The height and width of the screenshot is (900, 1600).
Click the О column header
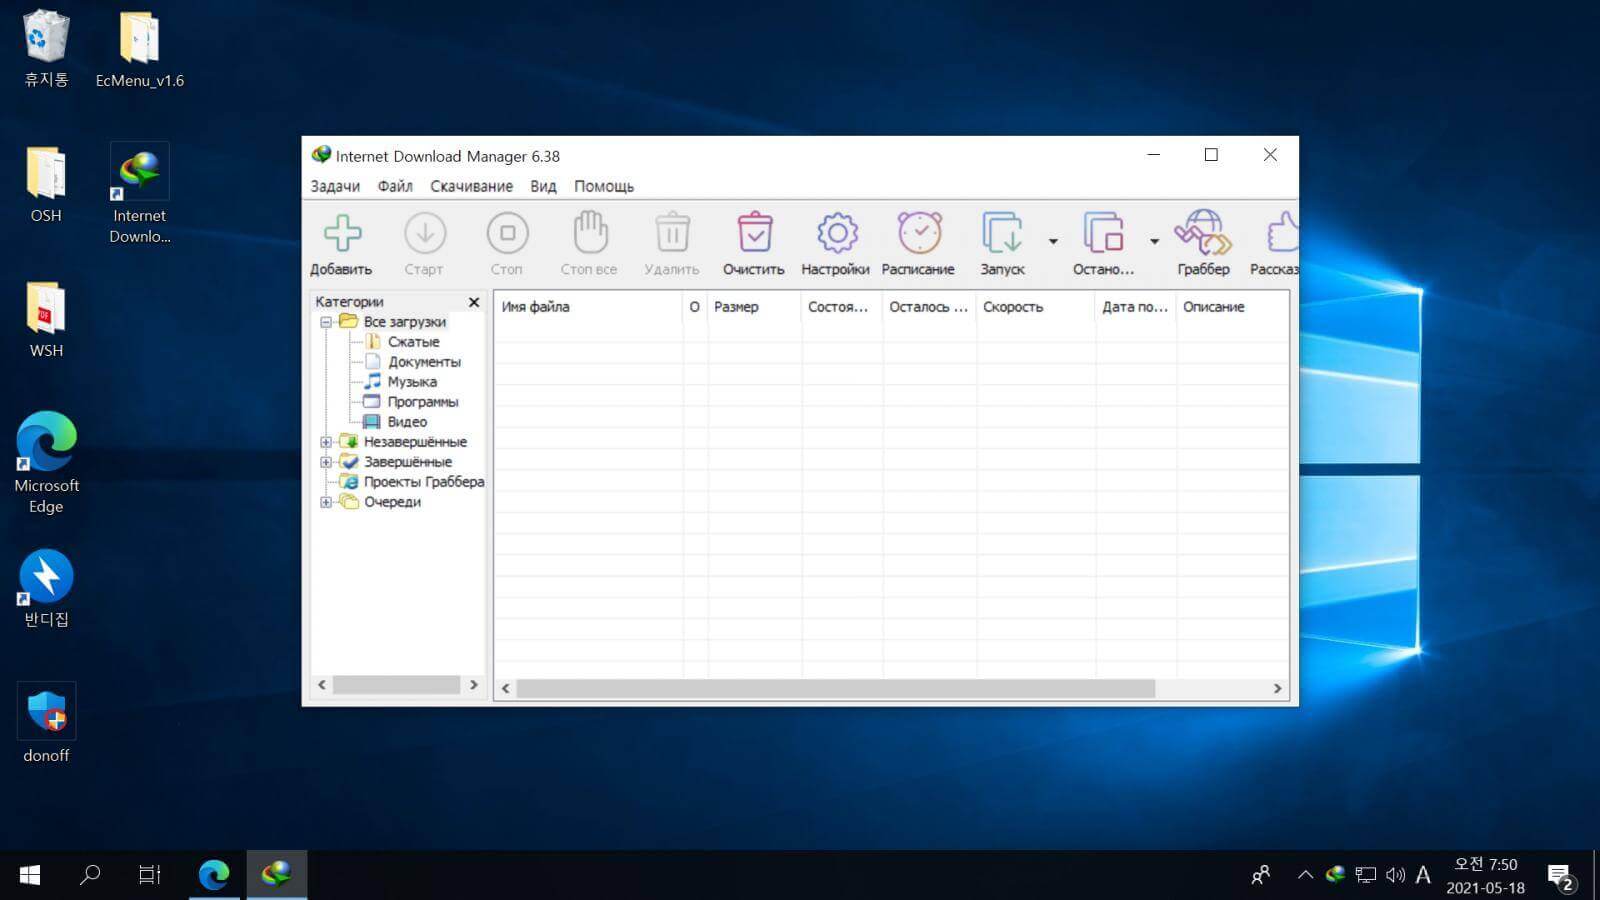click(695, 307)
